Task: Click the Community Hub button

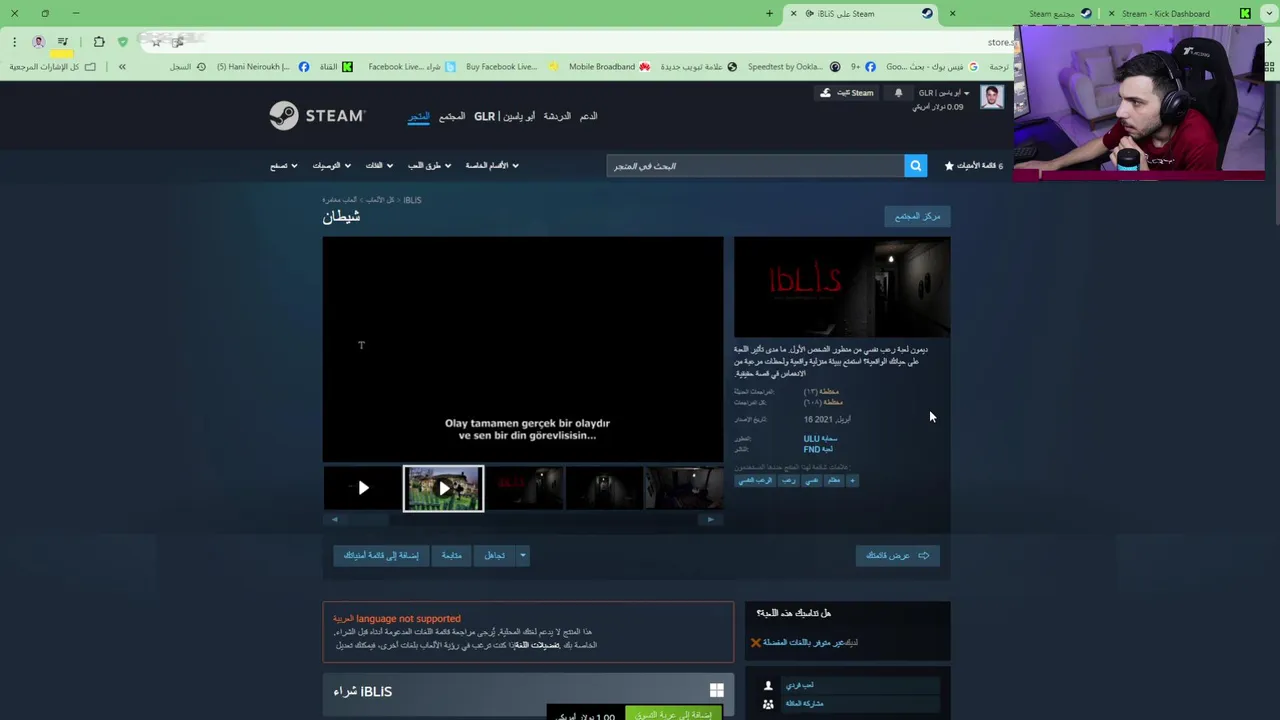Action: pyautogui.click(x=918, y=216)
